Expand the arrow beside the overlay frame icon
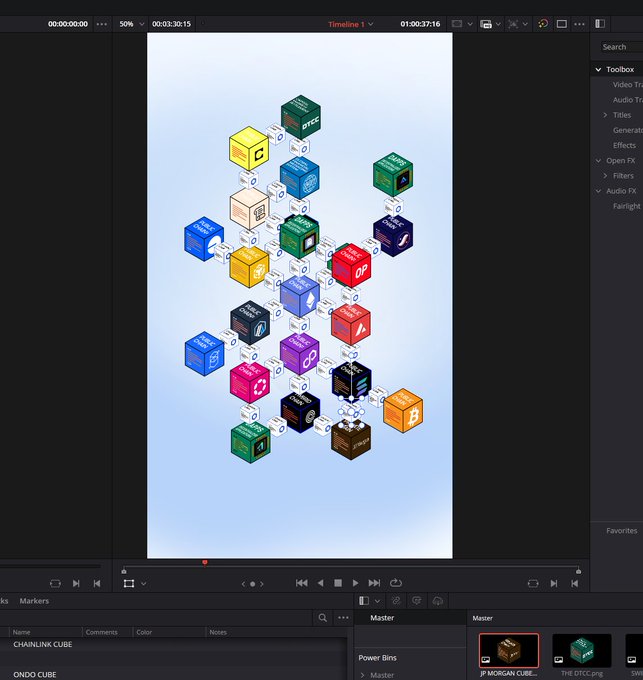The height and width of the screenshot is (680, 643). tap(470, 24)
